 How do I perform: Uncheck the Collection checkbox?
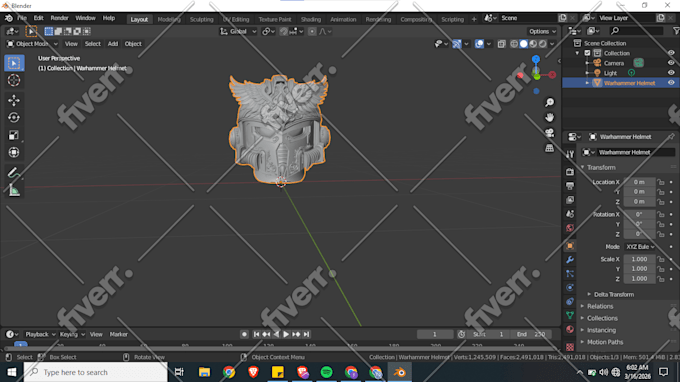point(587,53)
